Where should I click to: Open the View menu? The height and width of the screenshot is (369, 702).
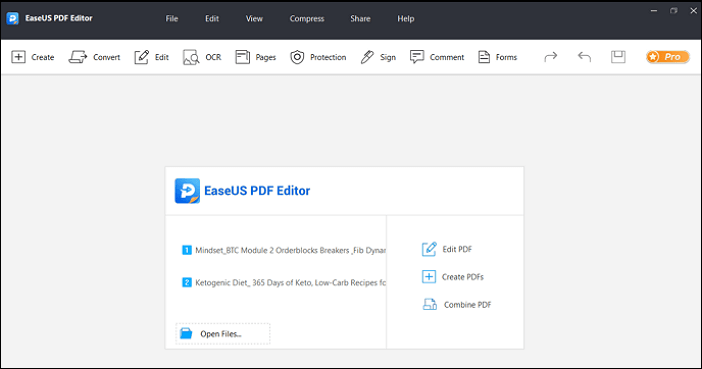(x=254, y=19)
